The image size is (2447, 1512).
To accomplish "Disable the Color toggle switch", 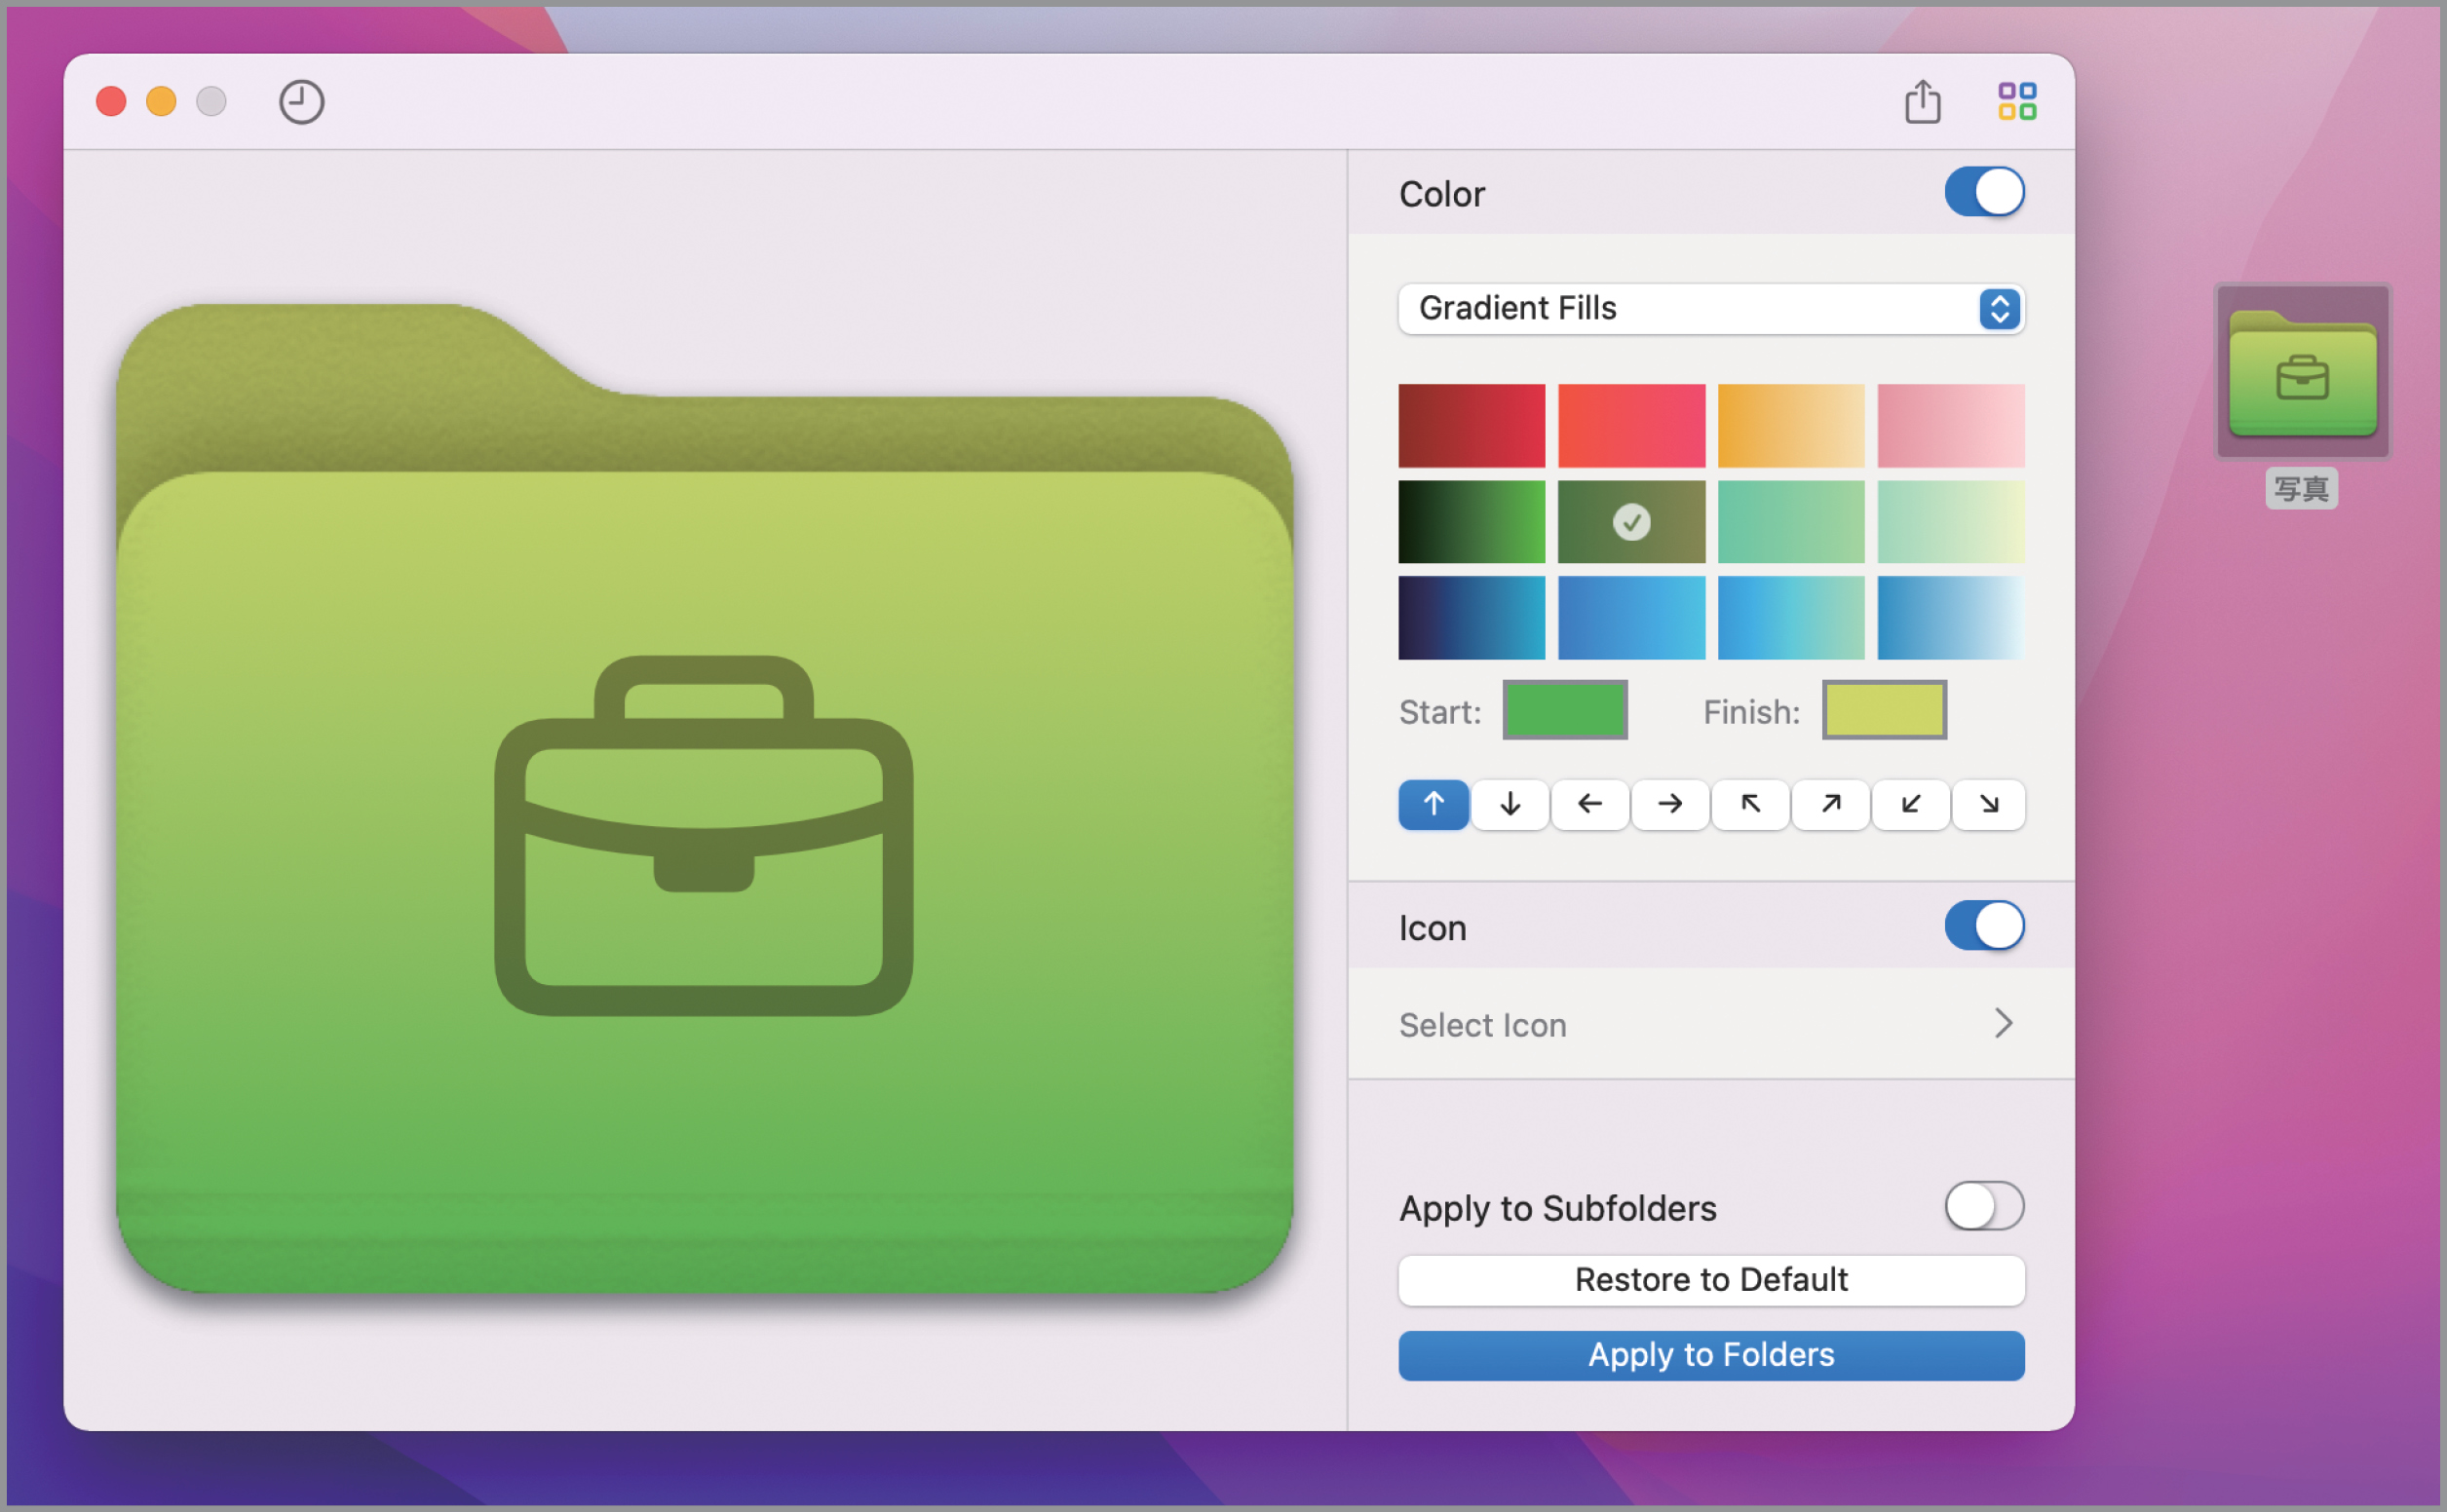I will point(1984,192).
